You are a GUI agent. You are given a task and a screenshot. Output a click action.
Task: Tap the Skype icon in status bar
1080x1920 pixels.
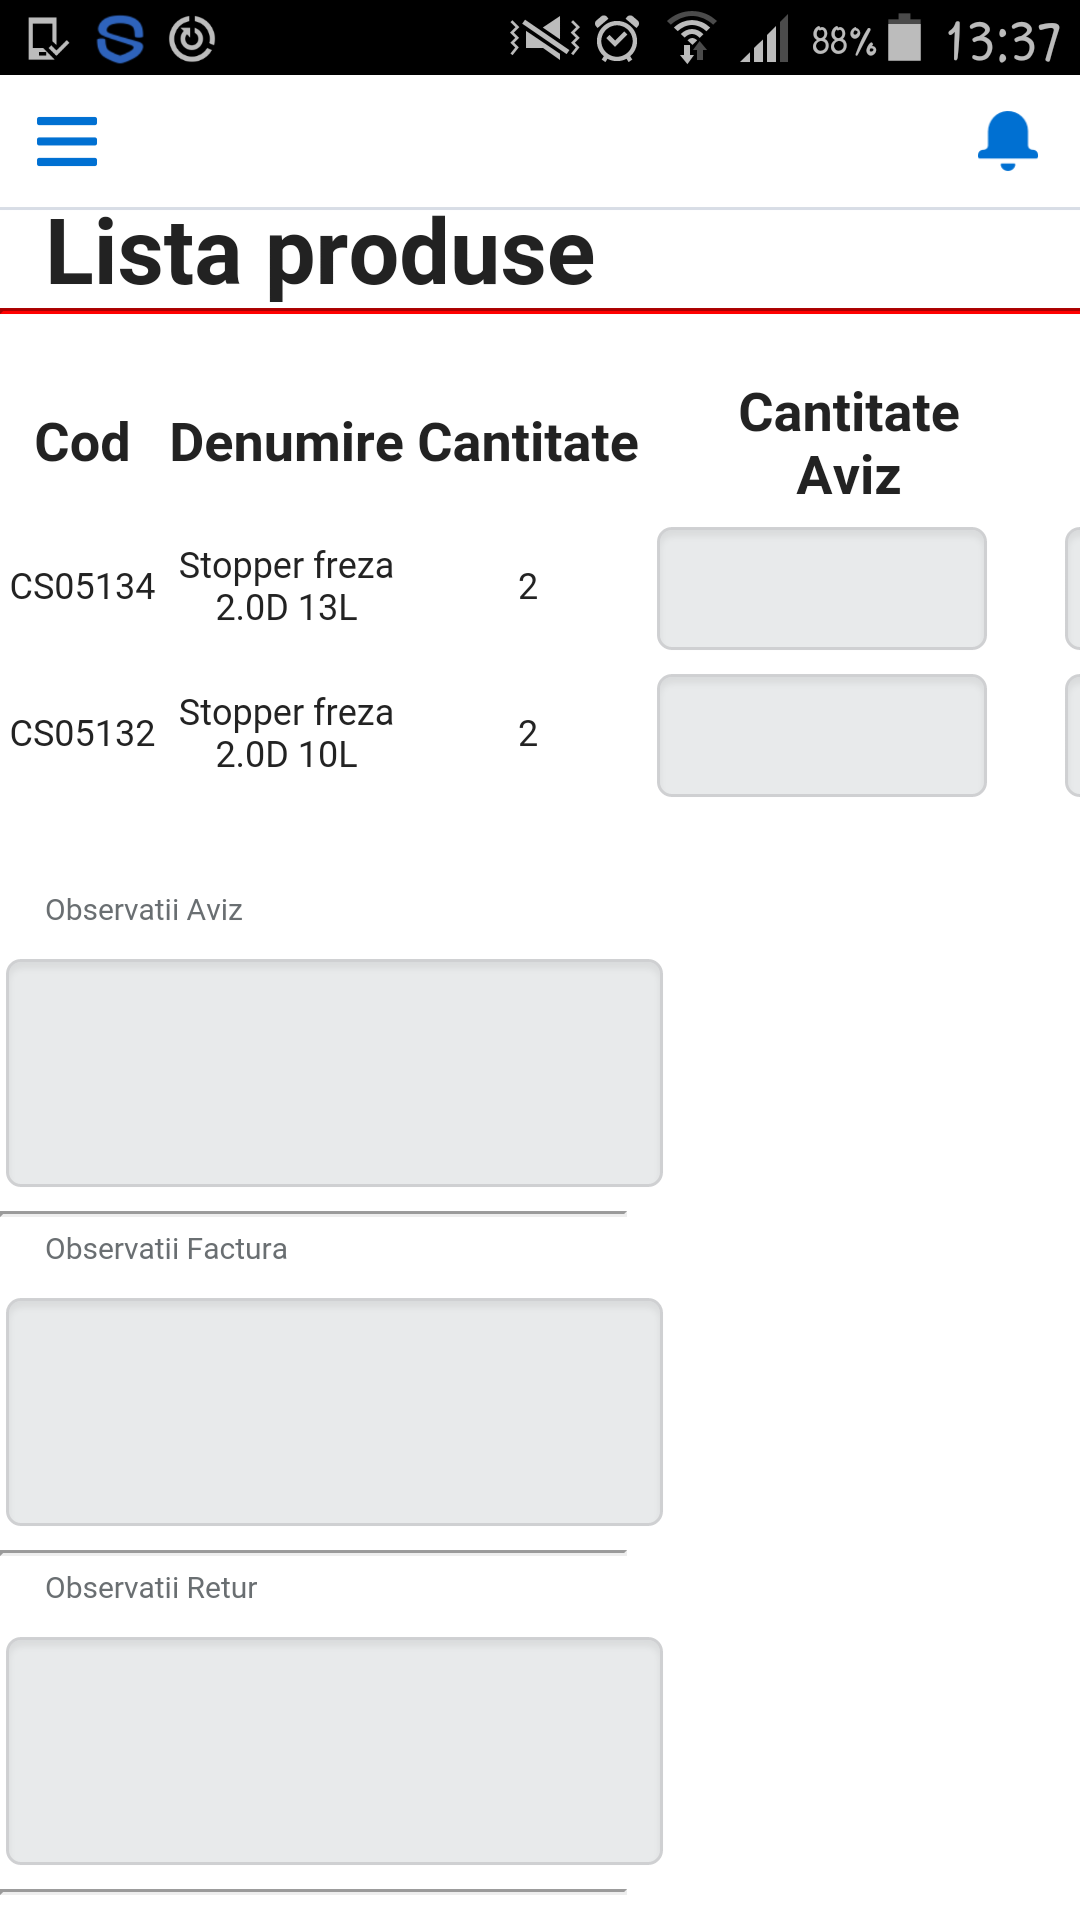click(x=120, y=39)
